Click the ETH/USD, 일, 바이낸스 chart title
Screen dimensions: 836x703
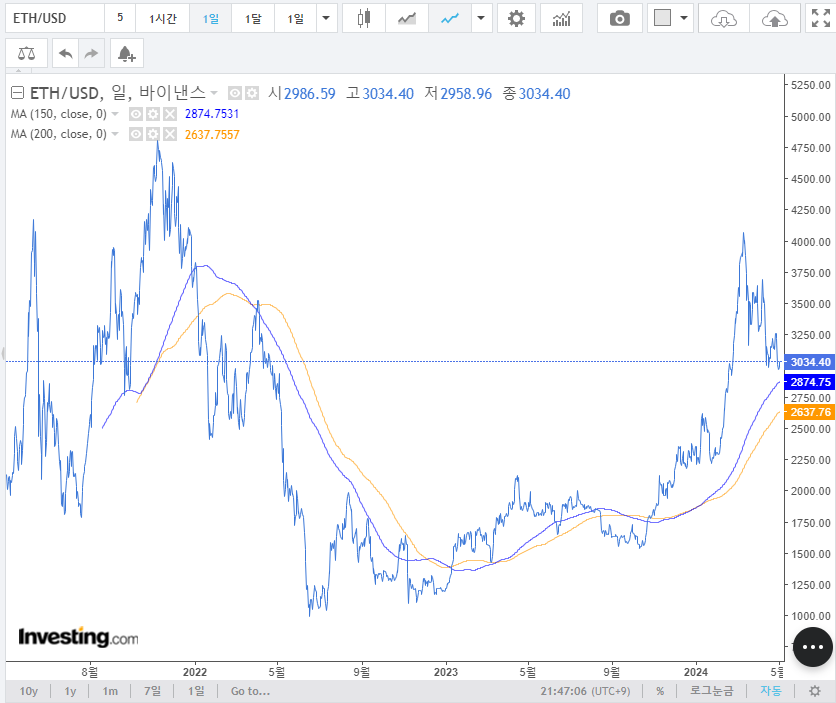[117, 93]
